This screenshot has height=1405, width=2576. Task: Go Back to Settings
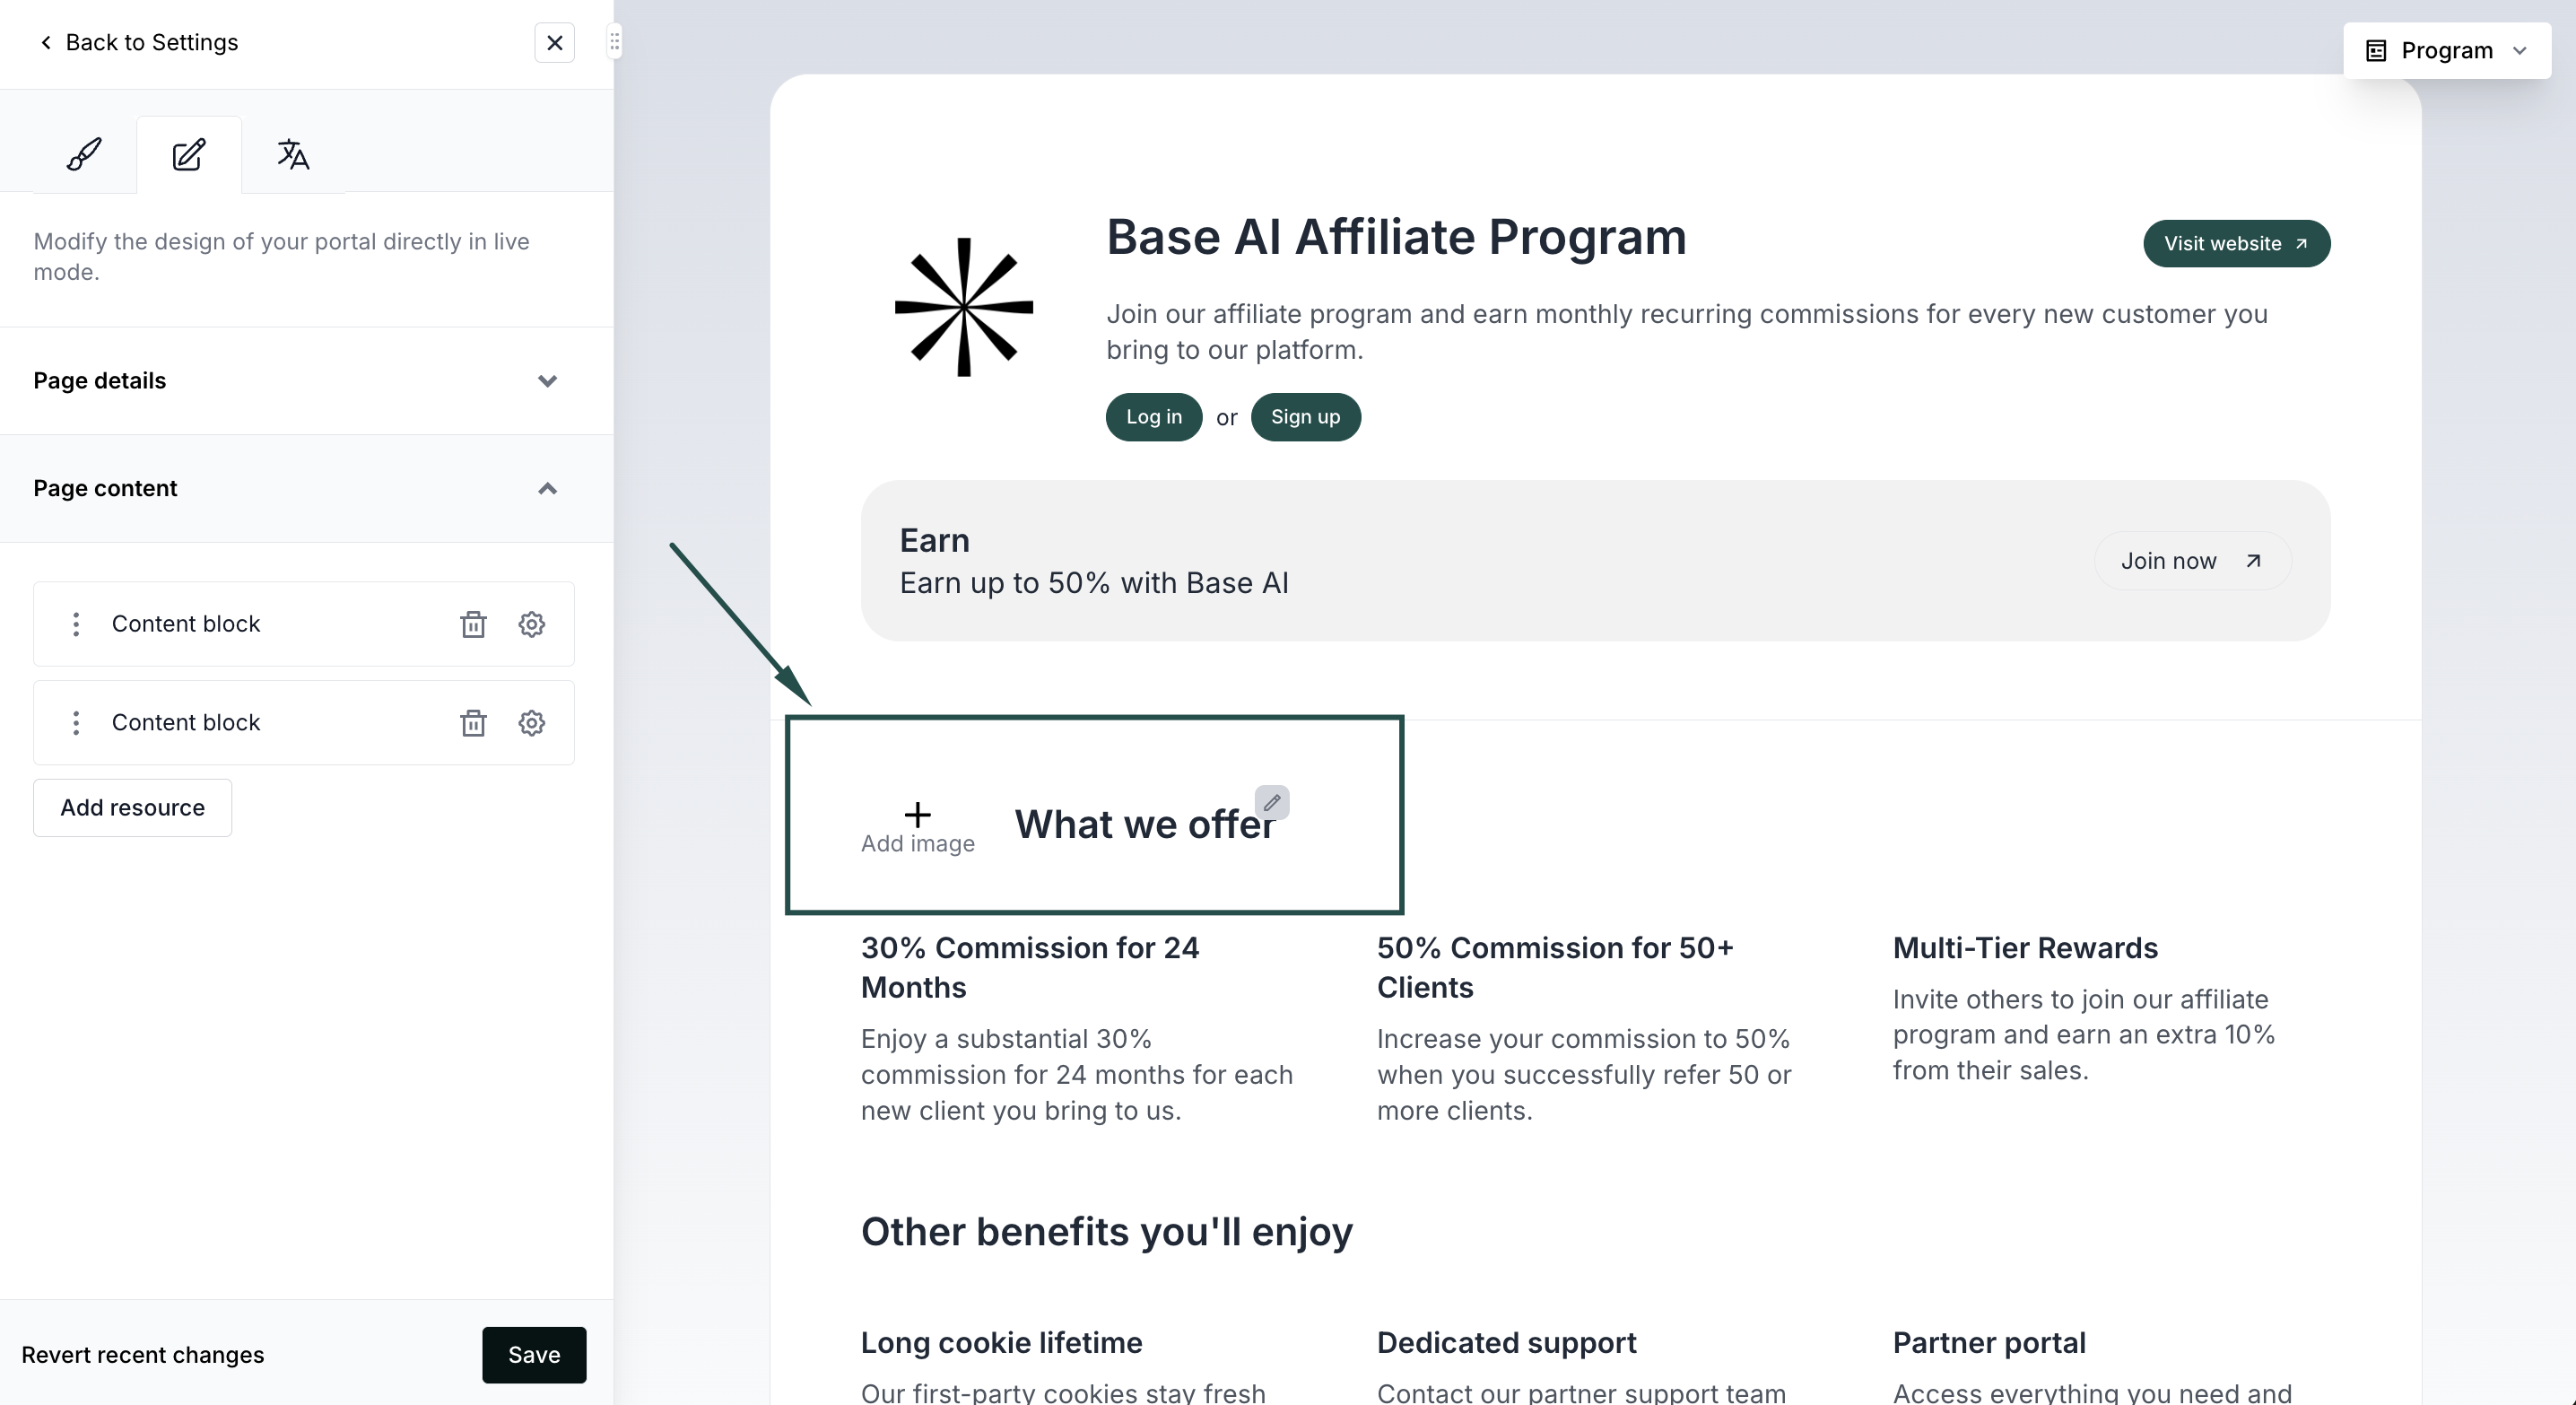coord(138,42)
